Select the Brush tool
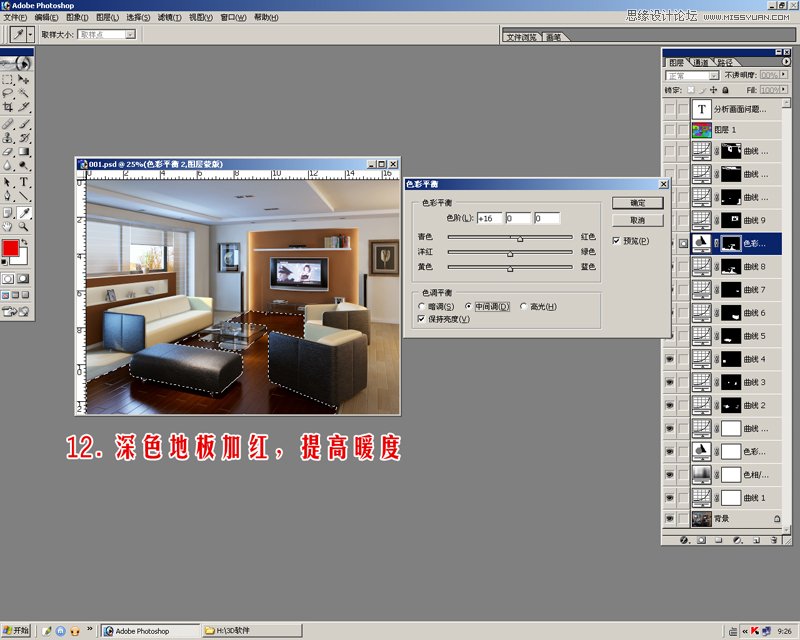 23,124
